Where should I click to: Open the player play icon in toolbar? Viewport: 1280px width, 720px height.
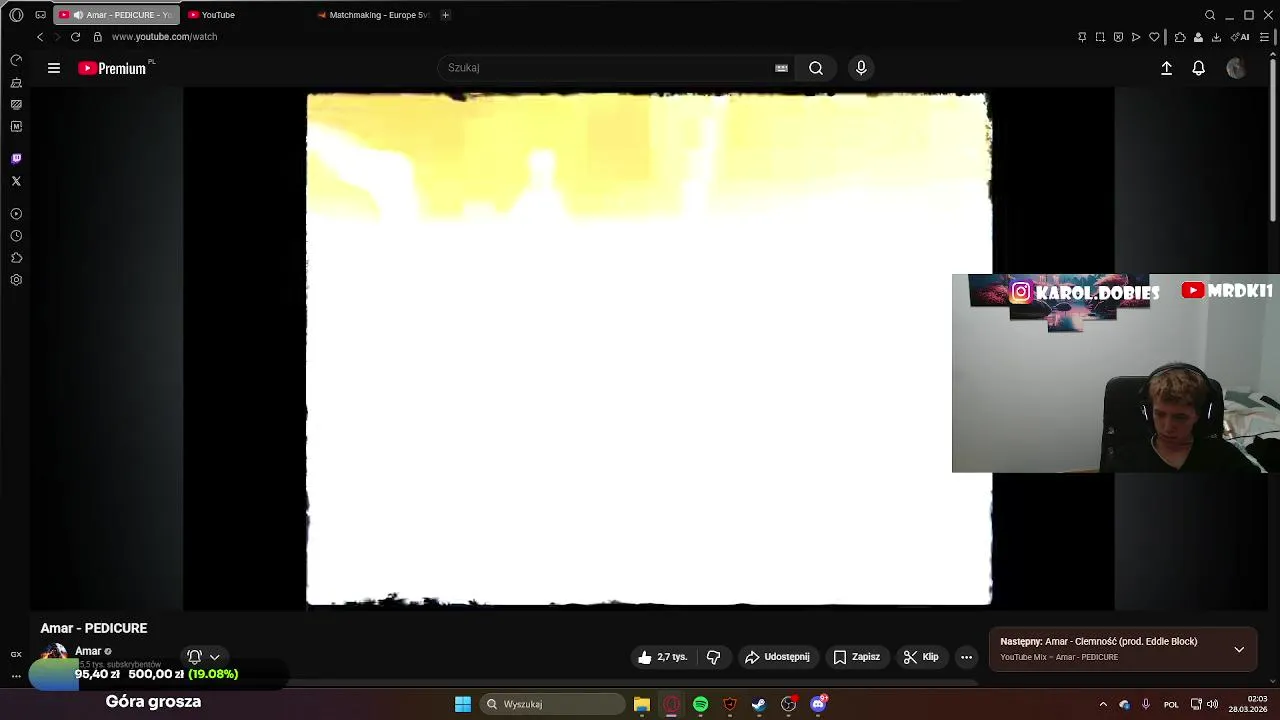pyautogui.click(x=1136, y=37)
